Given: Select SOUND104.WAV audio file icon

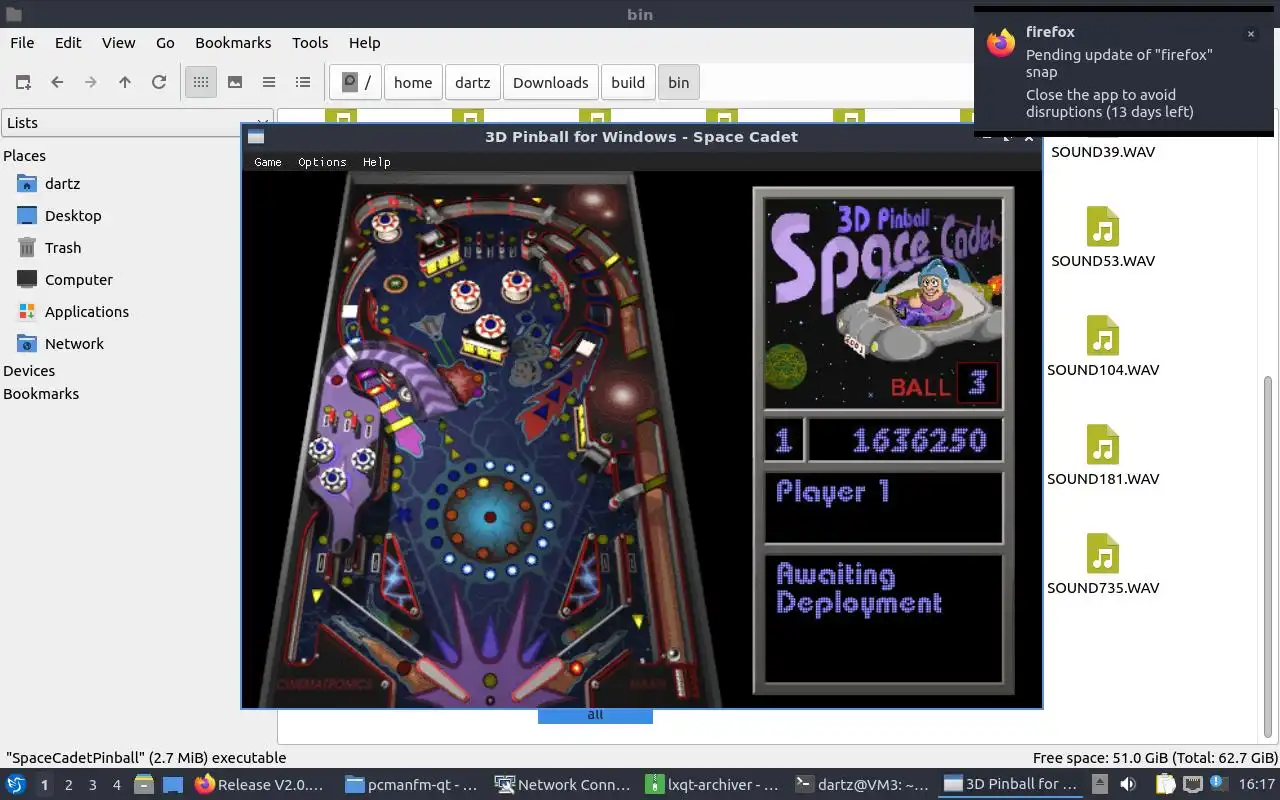Looking at the screenshot, I should [1103, 336].
